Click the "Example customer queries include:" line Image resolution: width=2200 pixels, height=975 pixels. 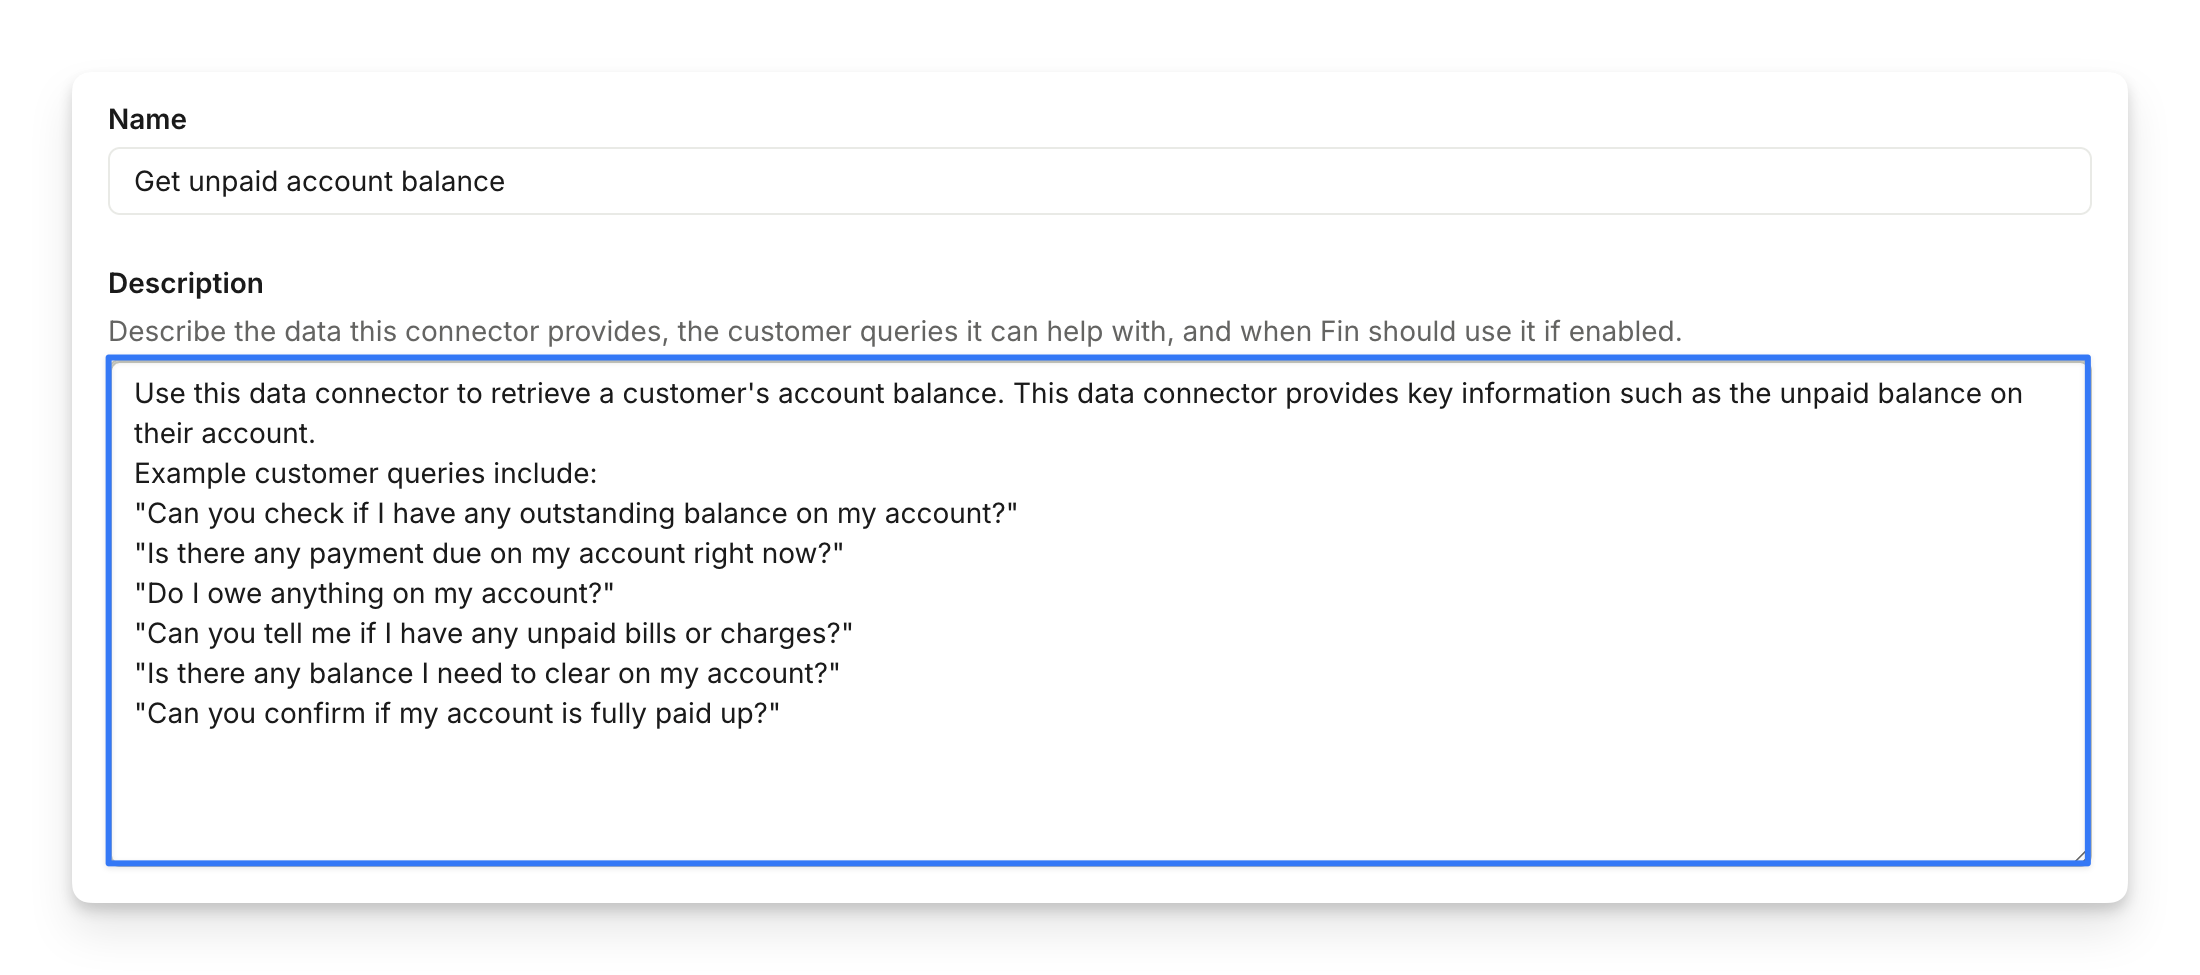tap(365, 474)
